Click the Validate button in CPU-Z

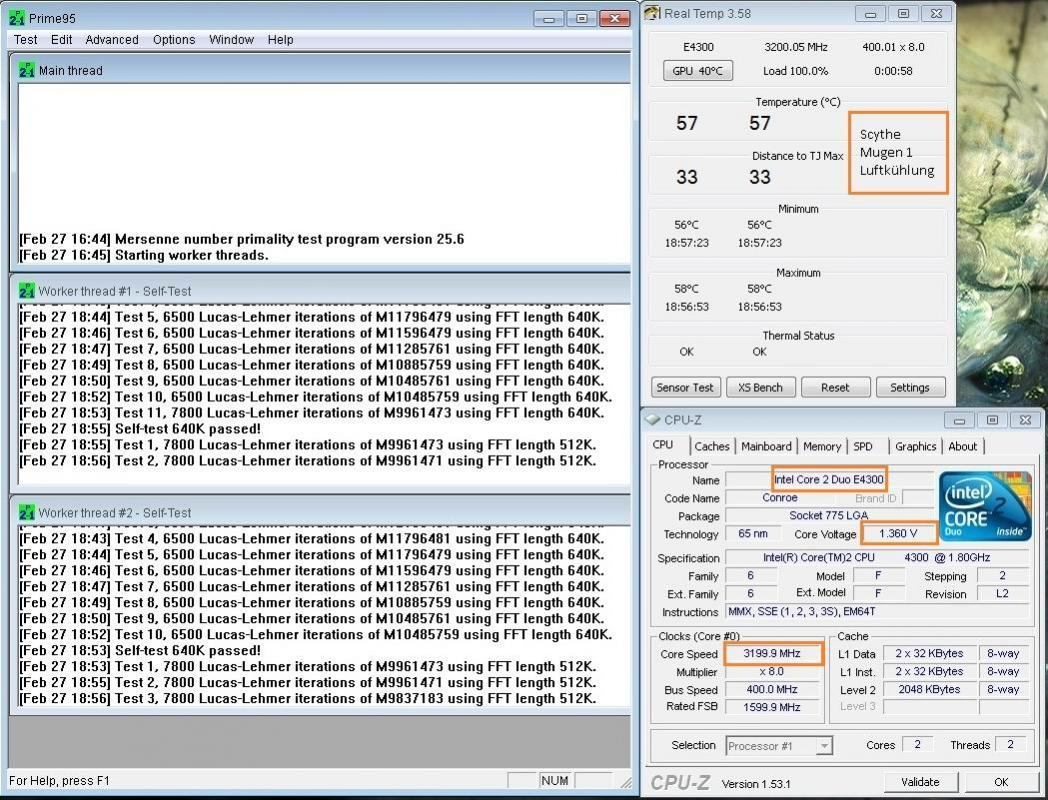click(x=920, y=782)
